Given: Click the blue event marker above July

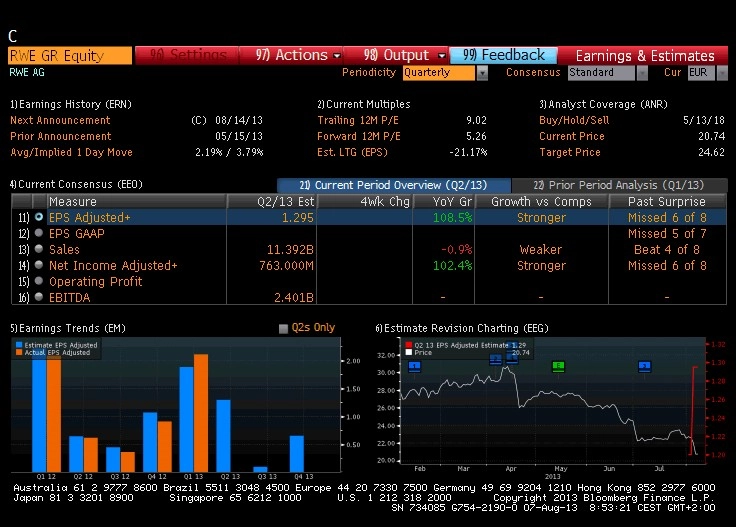Looking at the screenshot, I should pos(645,366).
